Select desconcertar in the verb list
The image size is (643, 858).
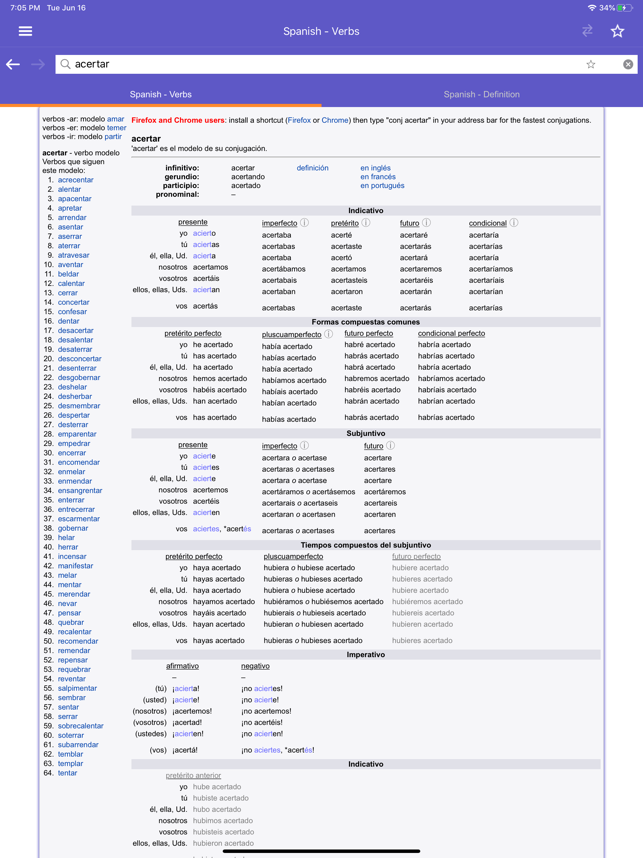point(79,358)
